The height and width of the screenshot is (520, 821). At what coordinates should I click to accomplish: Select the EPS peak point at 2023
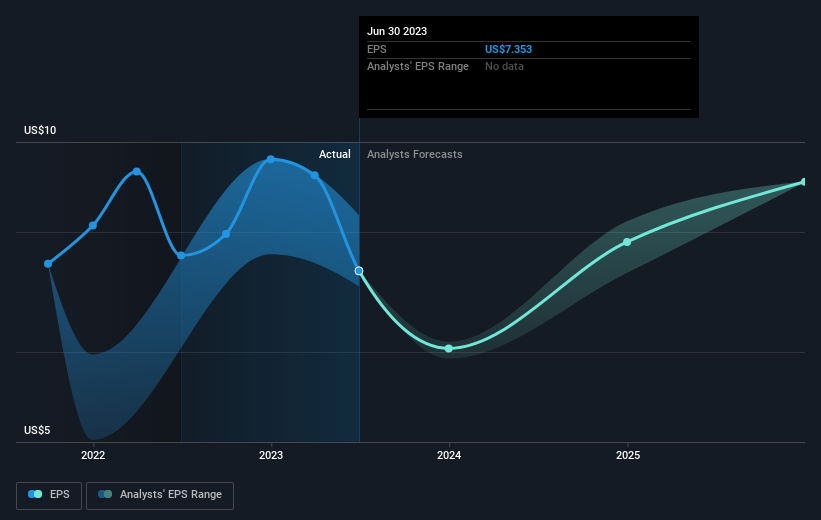pos(271,159)
